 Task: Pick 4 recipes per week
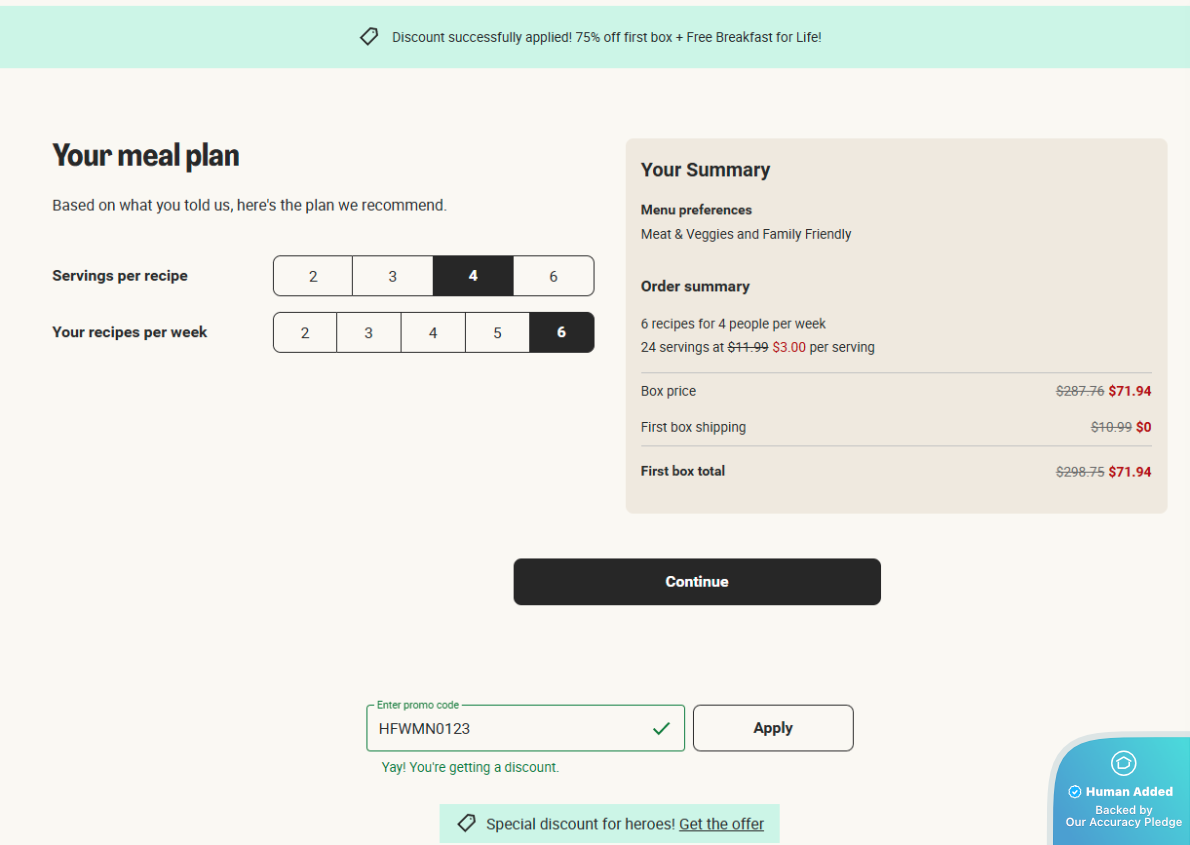pyautogui.click(x=433, y=333)
